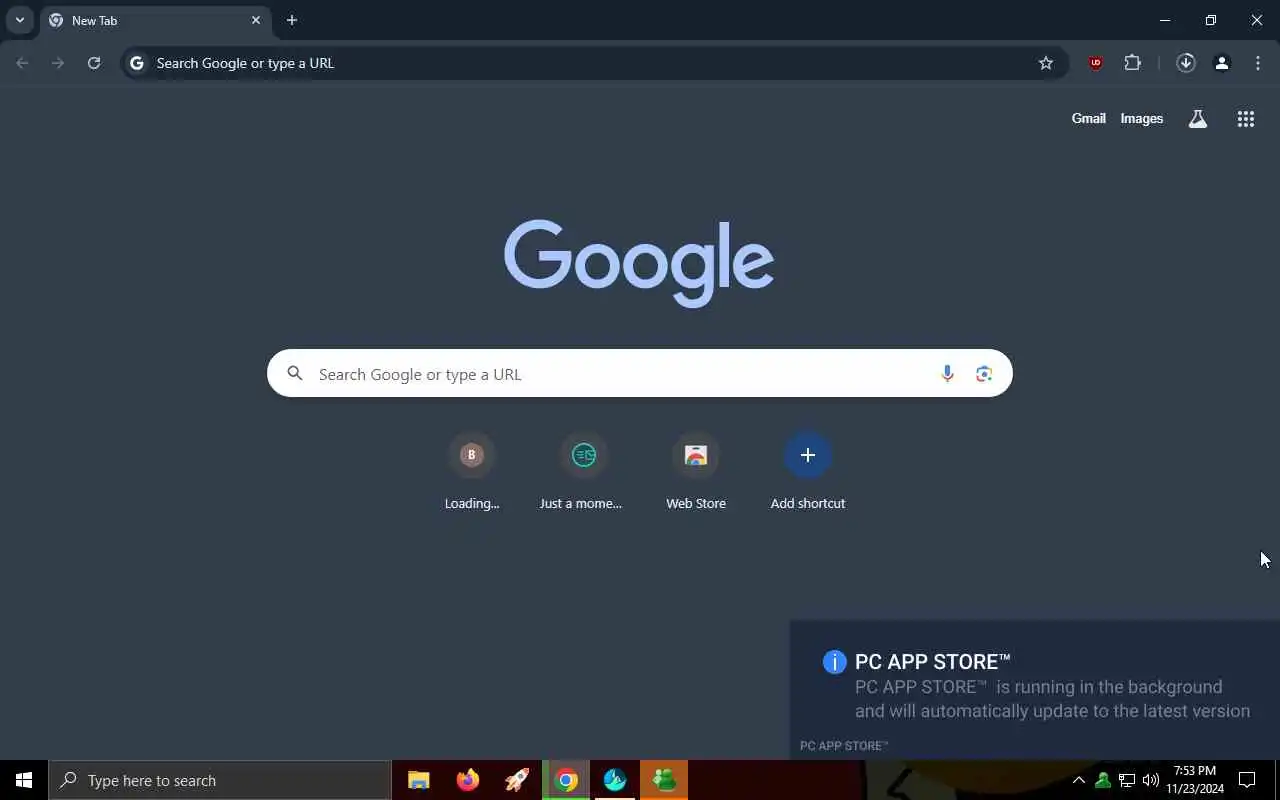Open the green taskbar app icon
This screenshot has height=800, width=1280.
click(664, 780)
